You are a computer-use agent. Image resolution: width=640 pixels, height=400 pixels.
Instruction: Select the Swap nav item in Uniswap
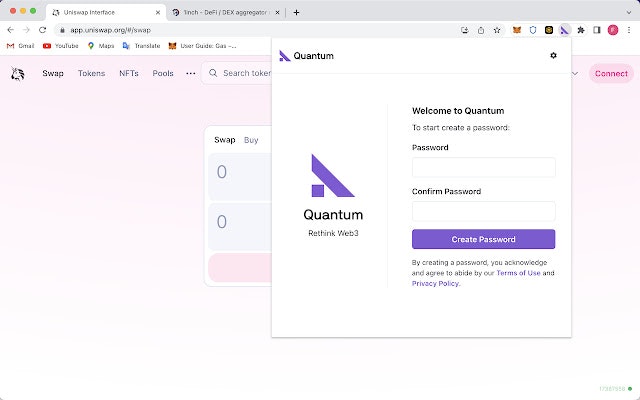pyautogui.click(x=53, y=73)
